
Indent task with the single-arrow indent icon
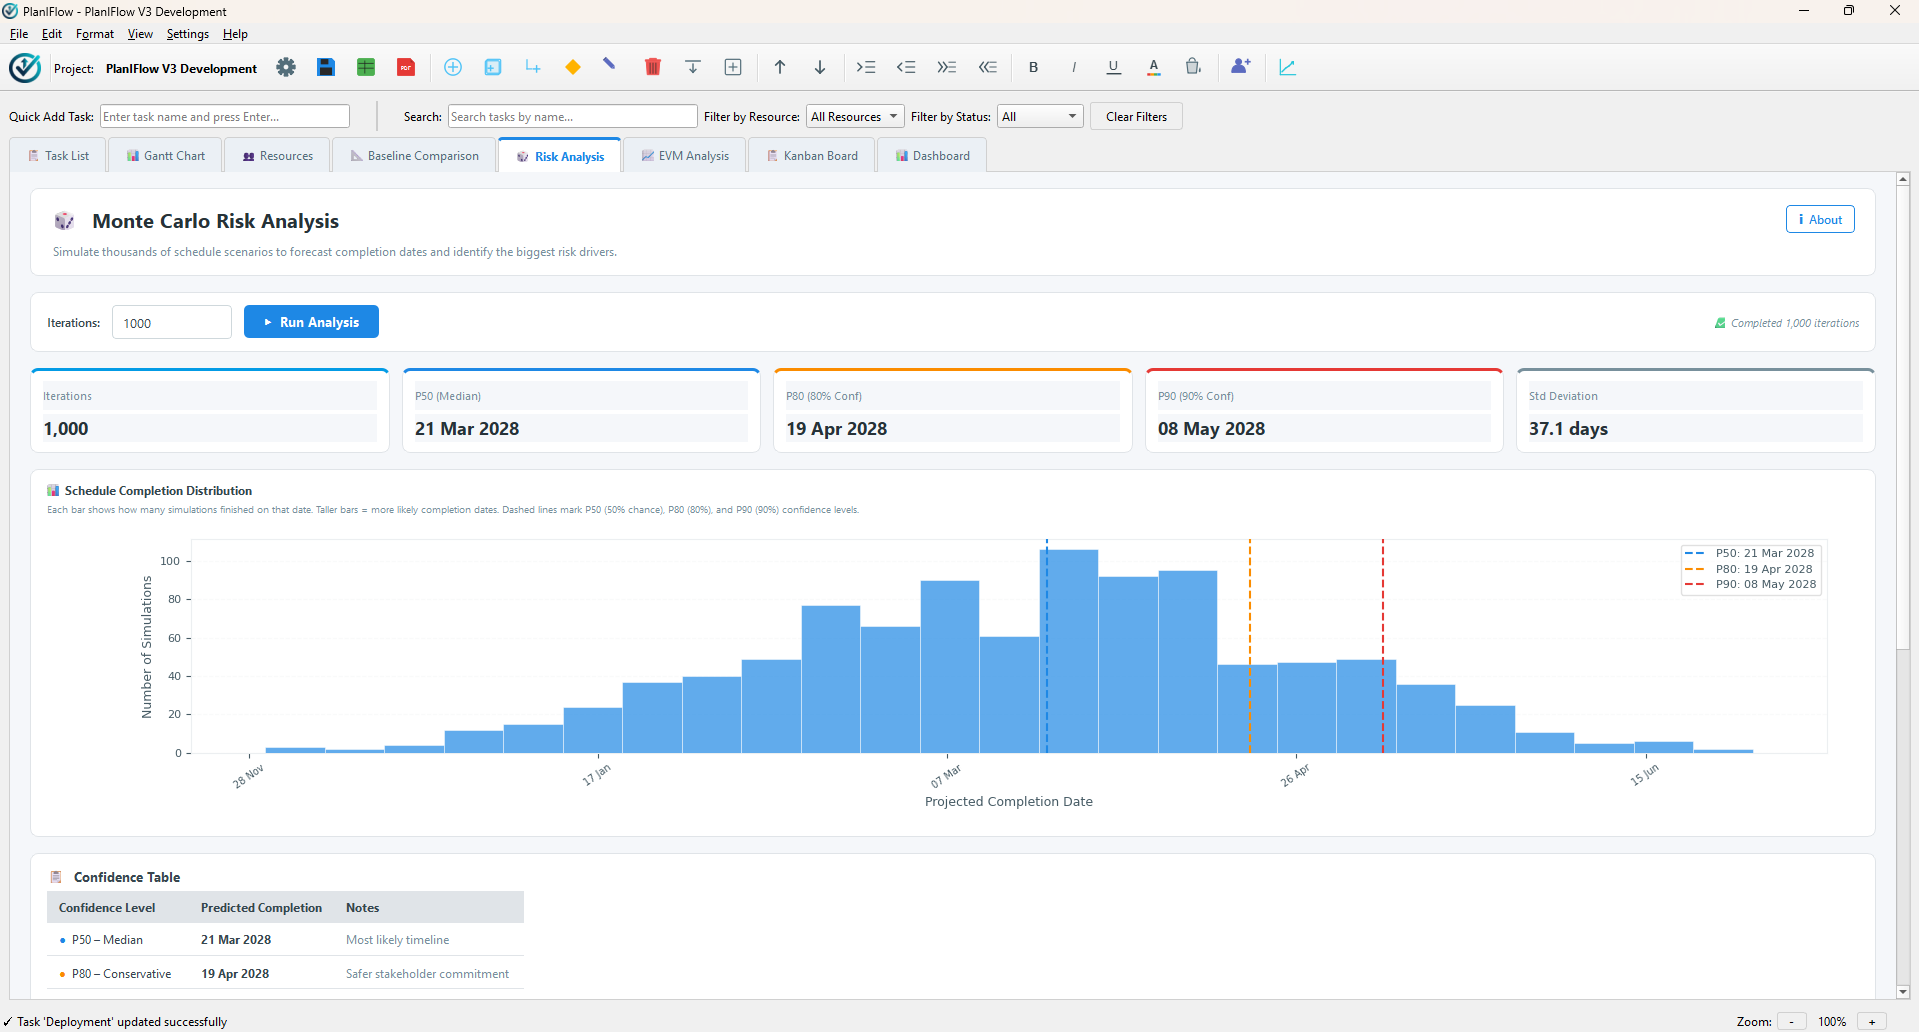click(866, 67)
